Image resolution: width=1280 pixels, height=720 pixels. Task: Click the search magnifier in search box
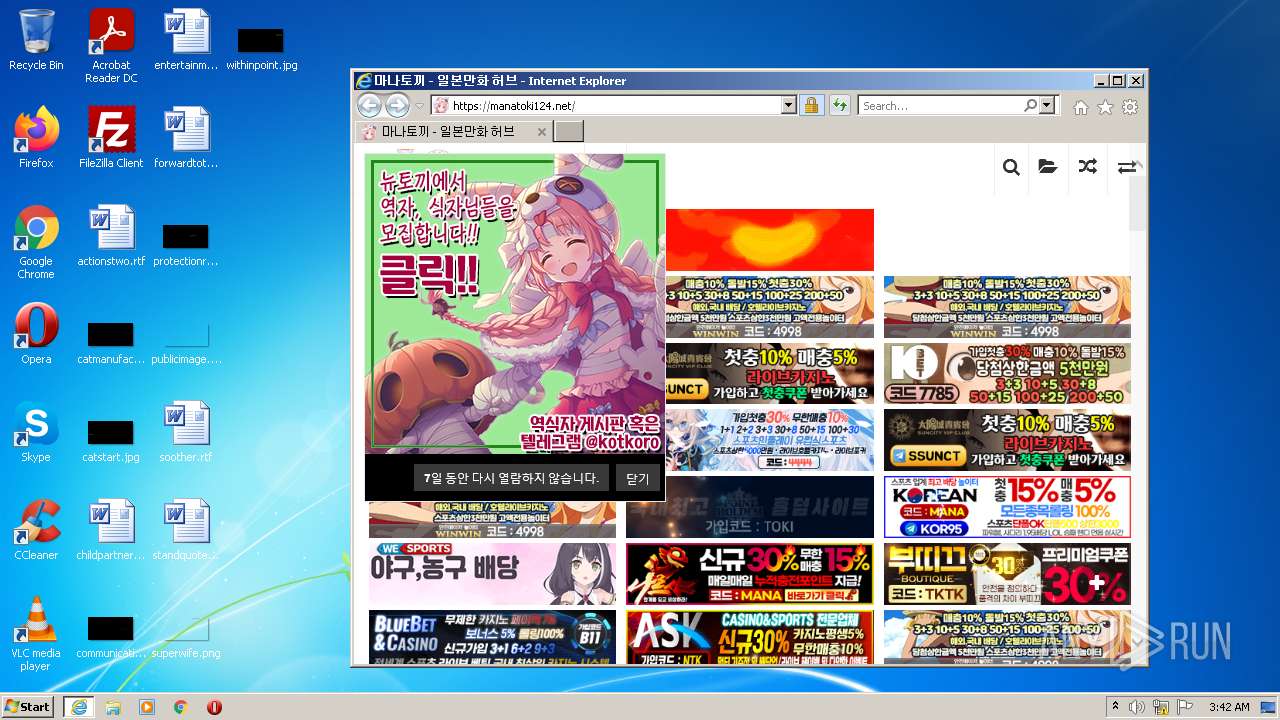click(1030, 105)
